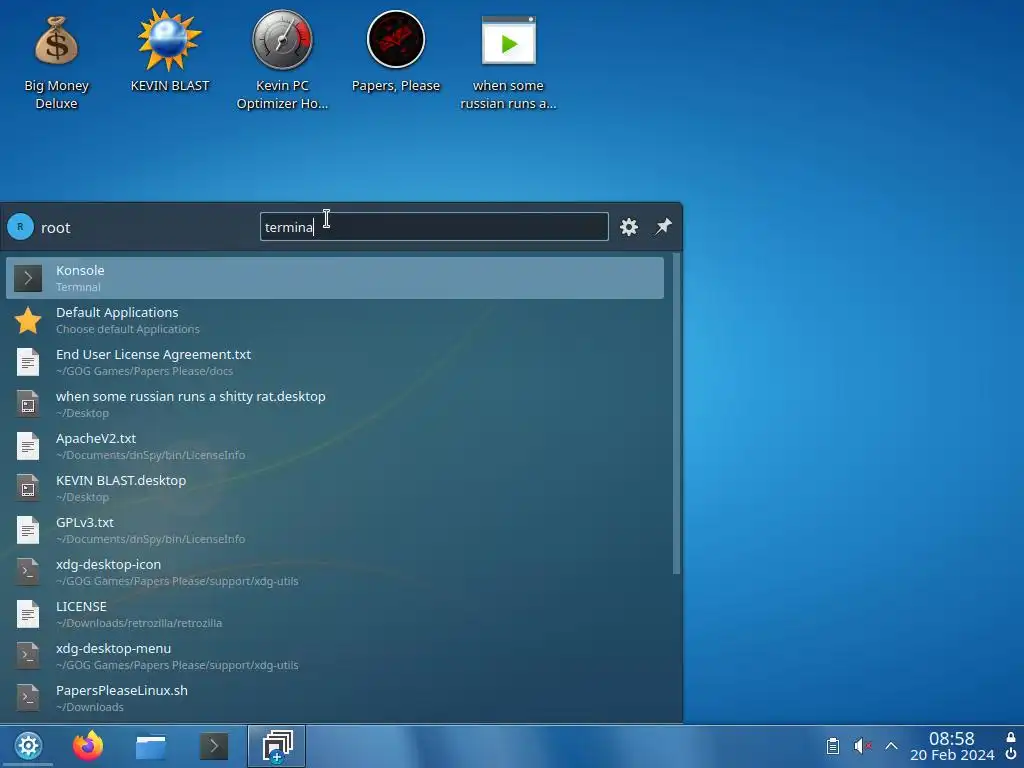Open the Kevin PC Optimizer desktop icon
Viewport: 1024px width, 768px height.
point(282,60)
